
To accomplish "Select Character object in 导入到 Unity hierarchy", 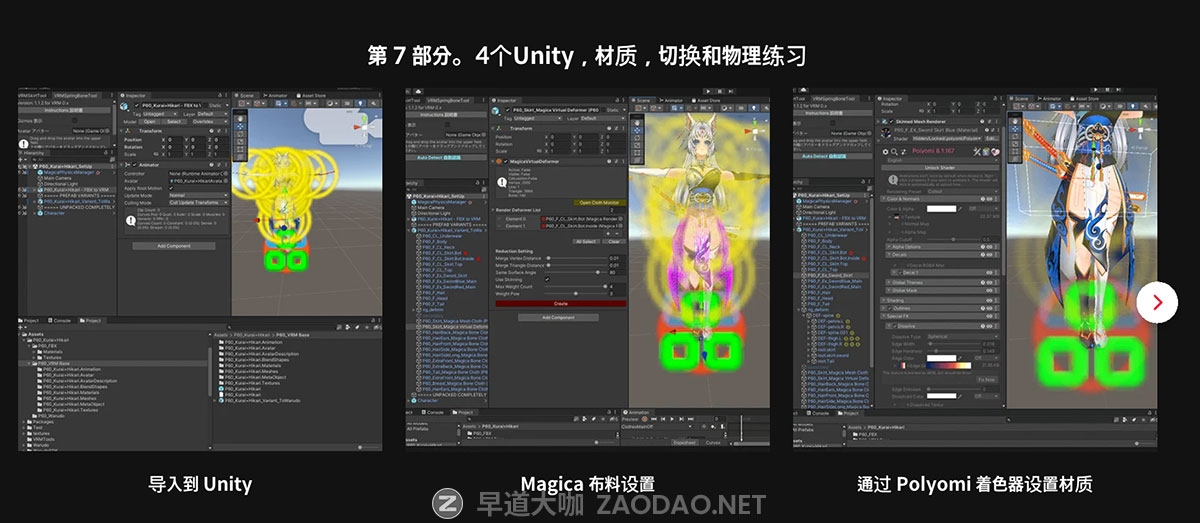I will coord(54,213).
